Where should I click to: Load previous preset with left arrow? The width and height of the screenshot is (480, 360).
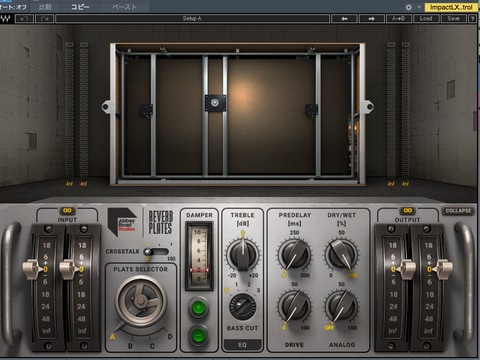click(344, 19)
